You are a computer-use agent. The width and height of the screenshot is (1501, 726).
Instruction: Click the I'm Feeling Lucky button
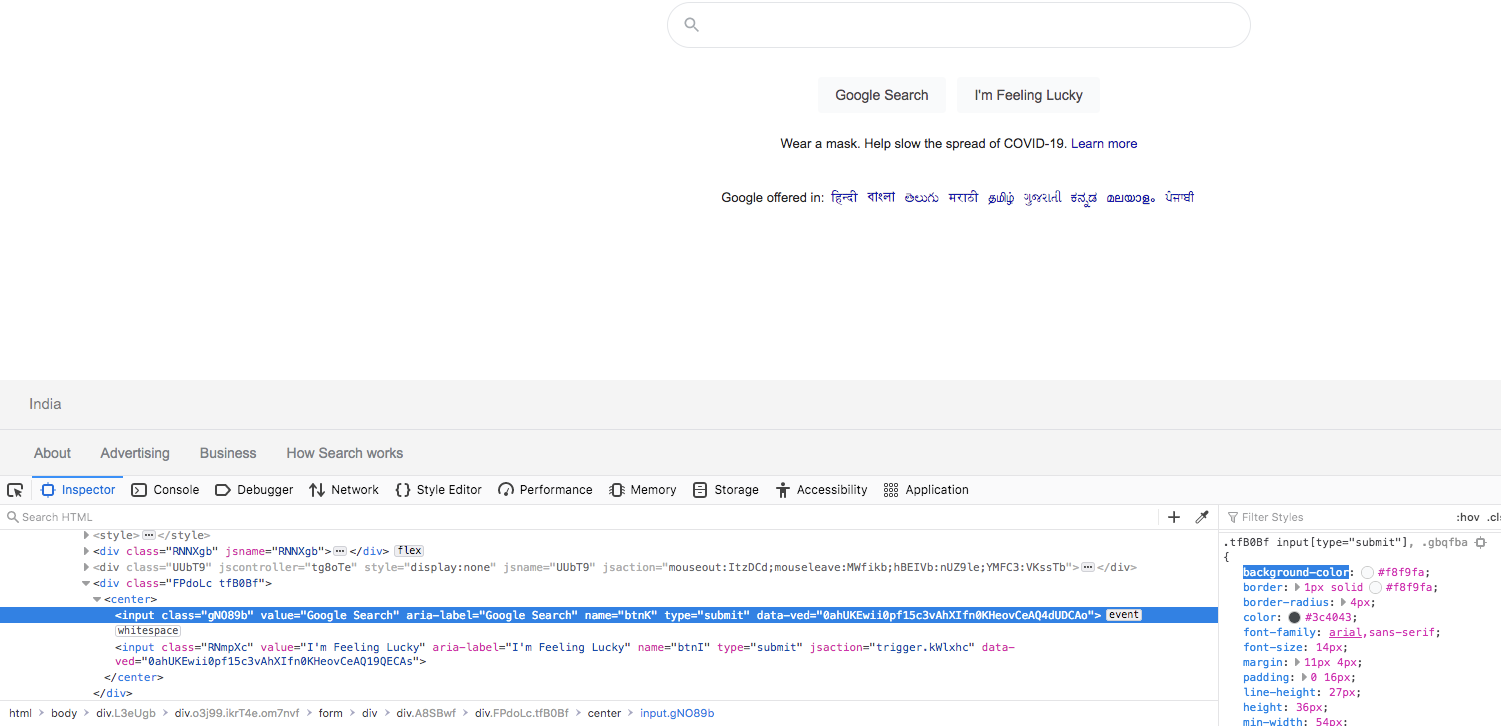pyautogui.click(x=1028, y=94)
